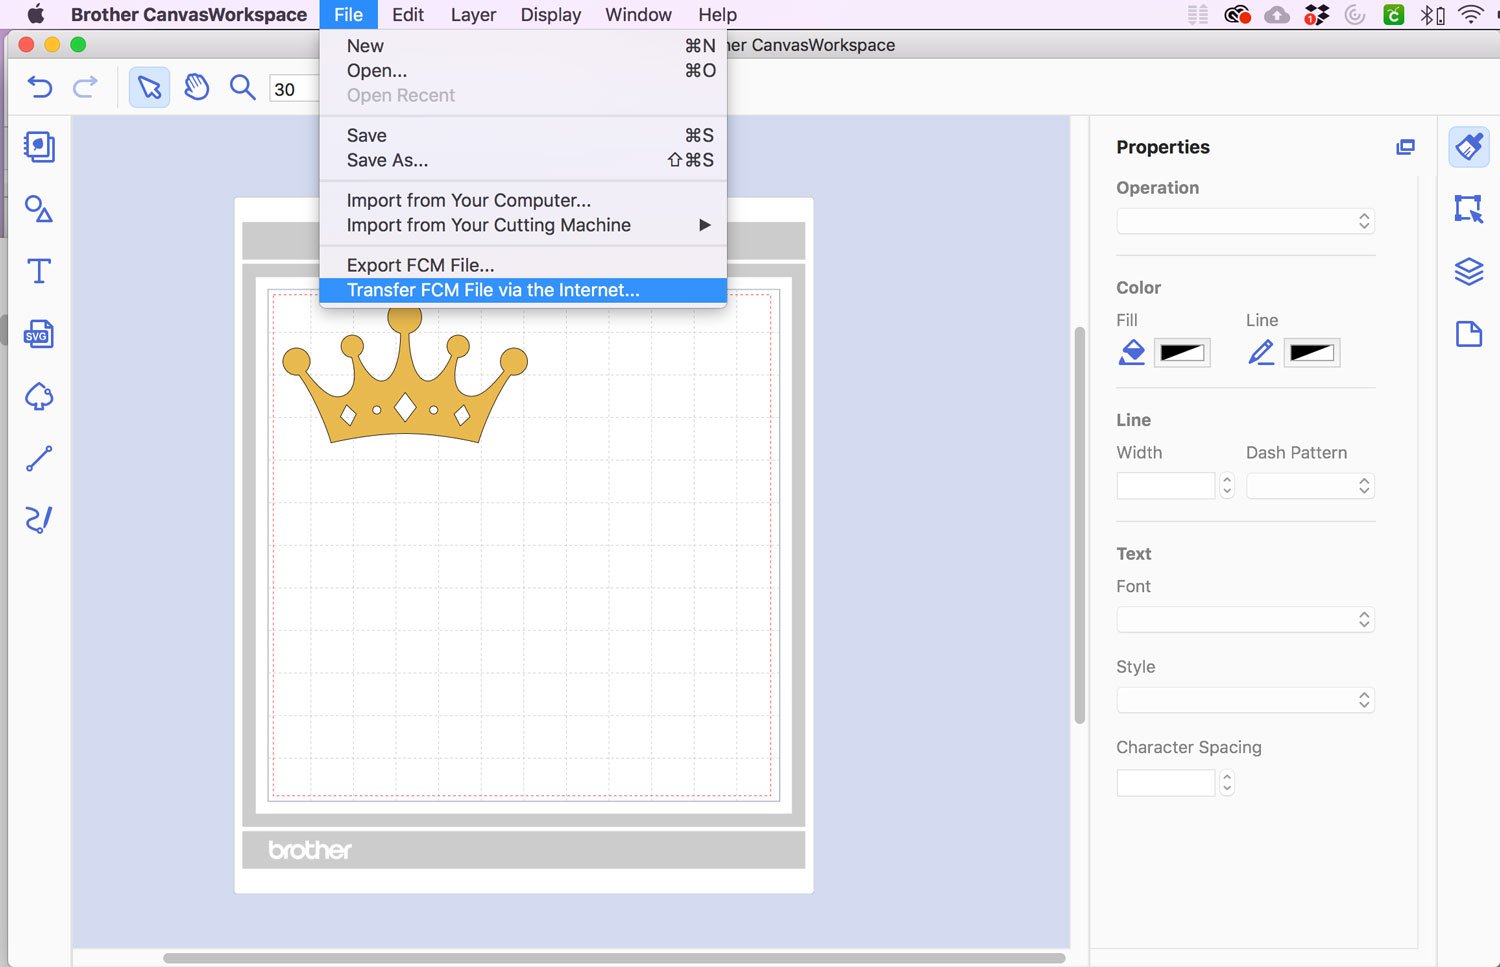Open the Operation dropdown
Screen dimensions: 1500x967
1245,221
